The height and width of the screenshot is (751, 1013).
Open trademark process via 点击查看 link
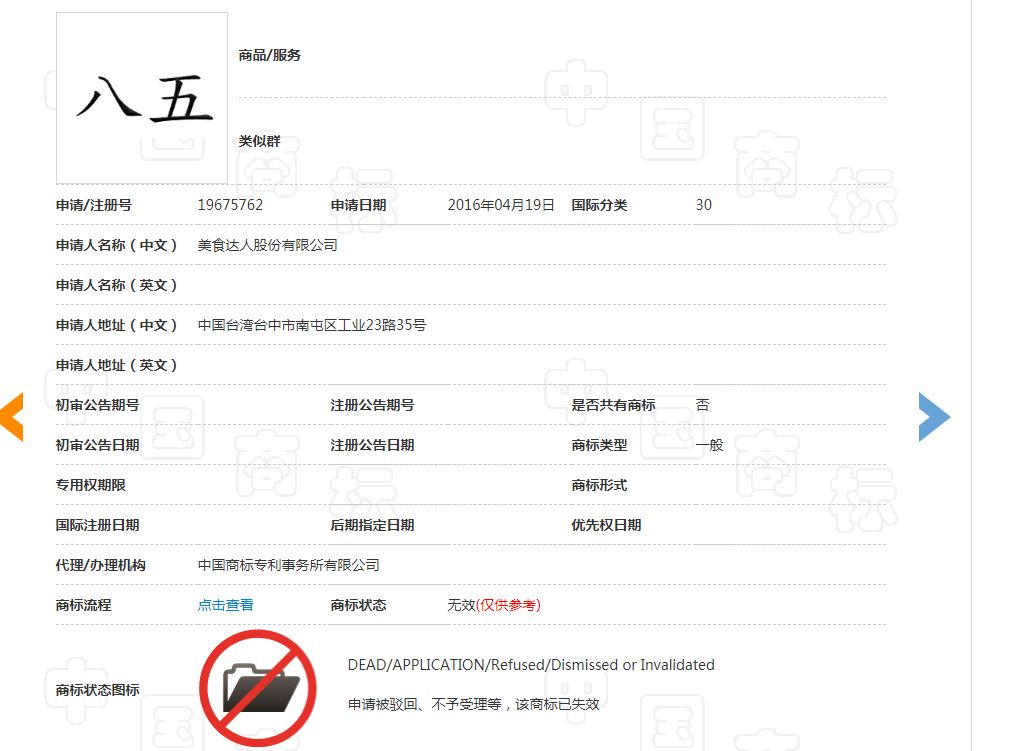point(225,605)
